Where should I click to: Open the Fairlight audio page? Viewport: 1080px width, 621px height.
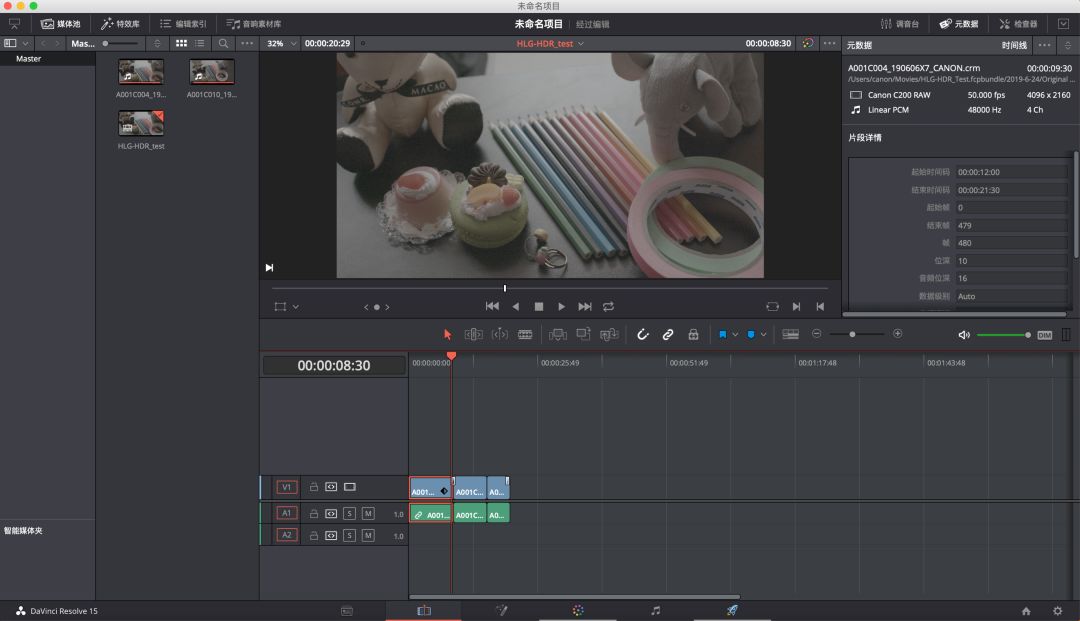click(x=655, y=610)
